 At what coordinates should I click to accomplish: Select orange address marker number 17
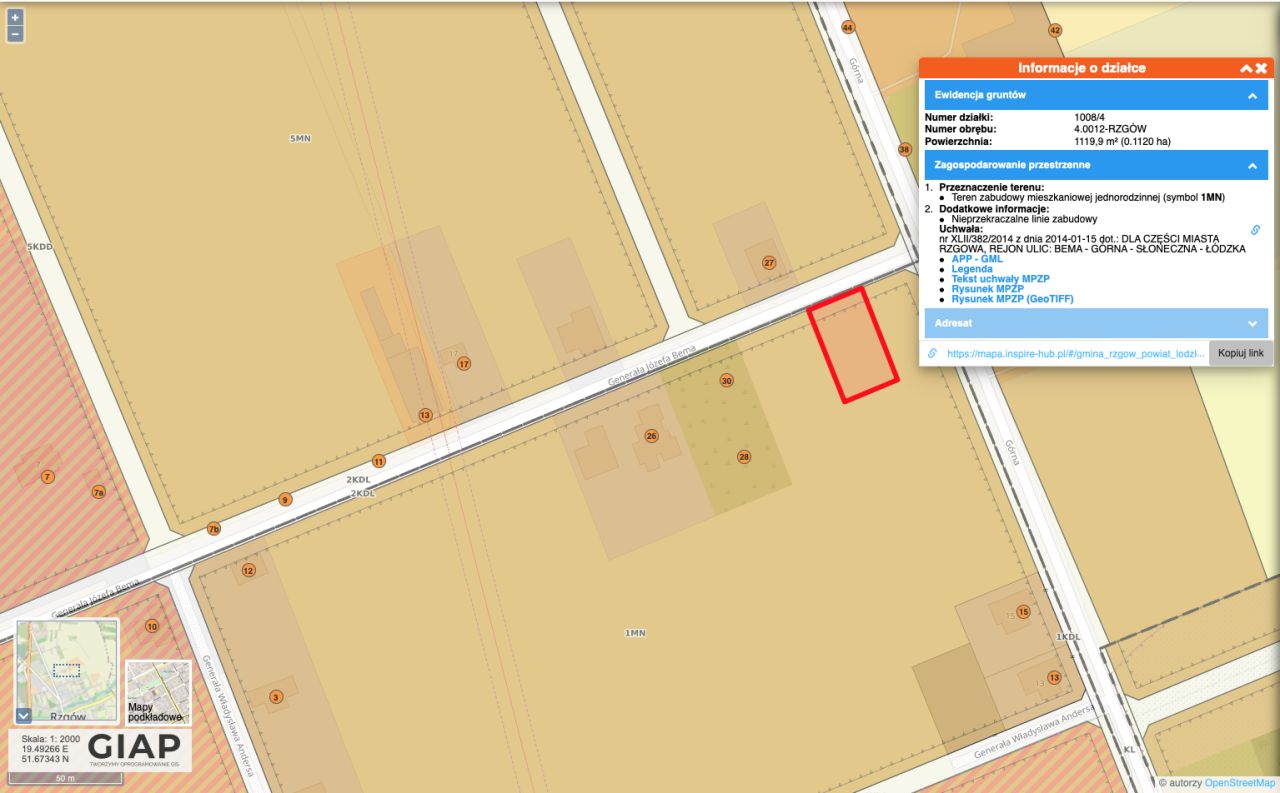tap(464, 364)
